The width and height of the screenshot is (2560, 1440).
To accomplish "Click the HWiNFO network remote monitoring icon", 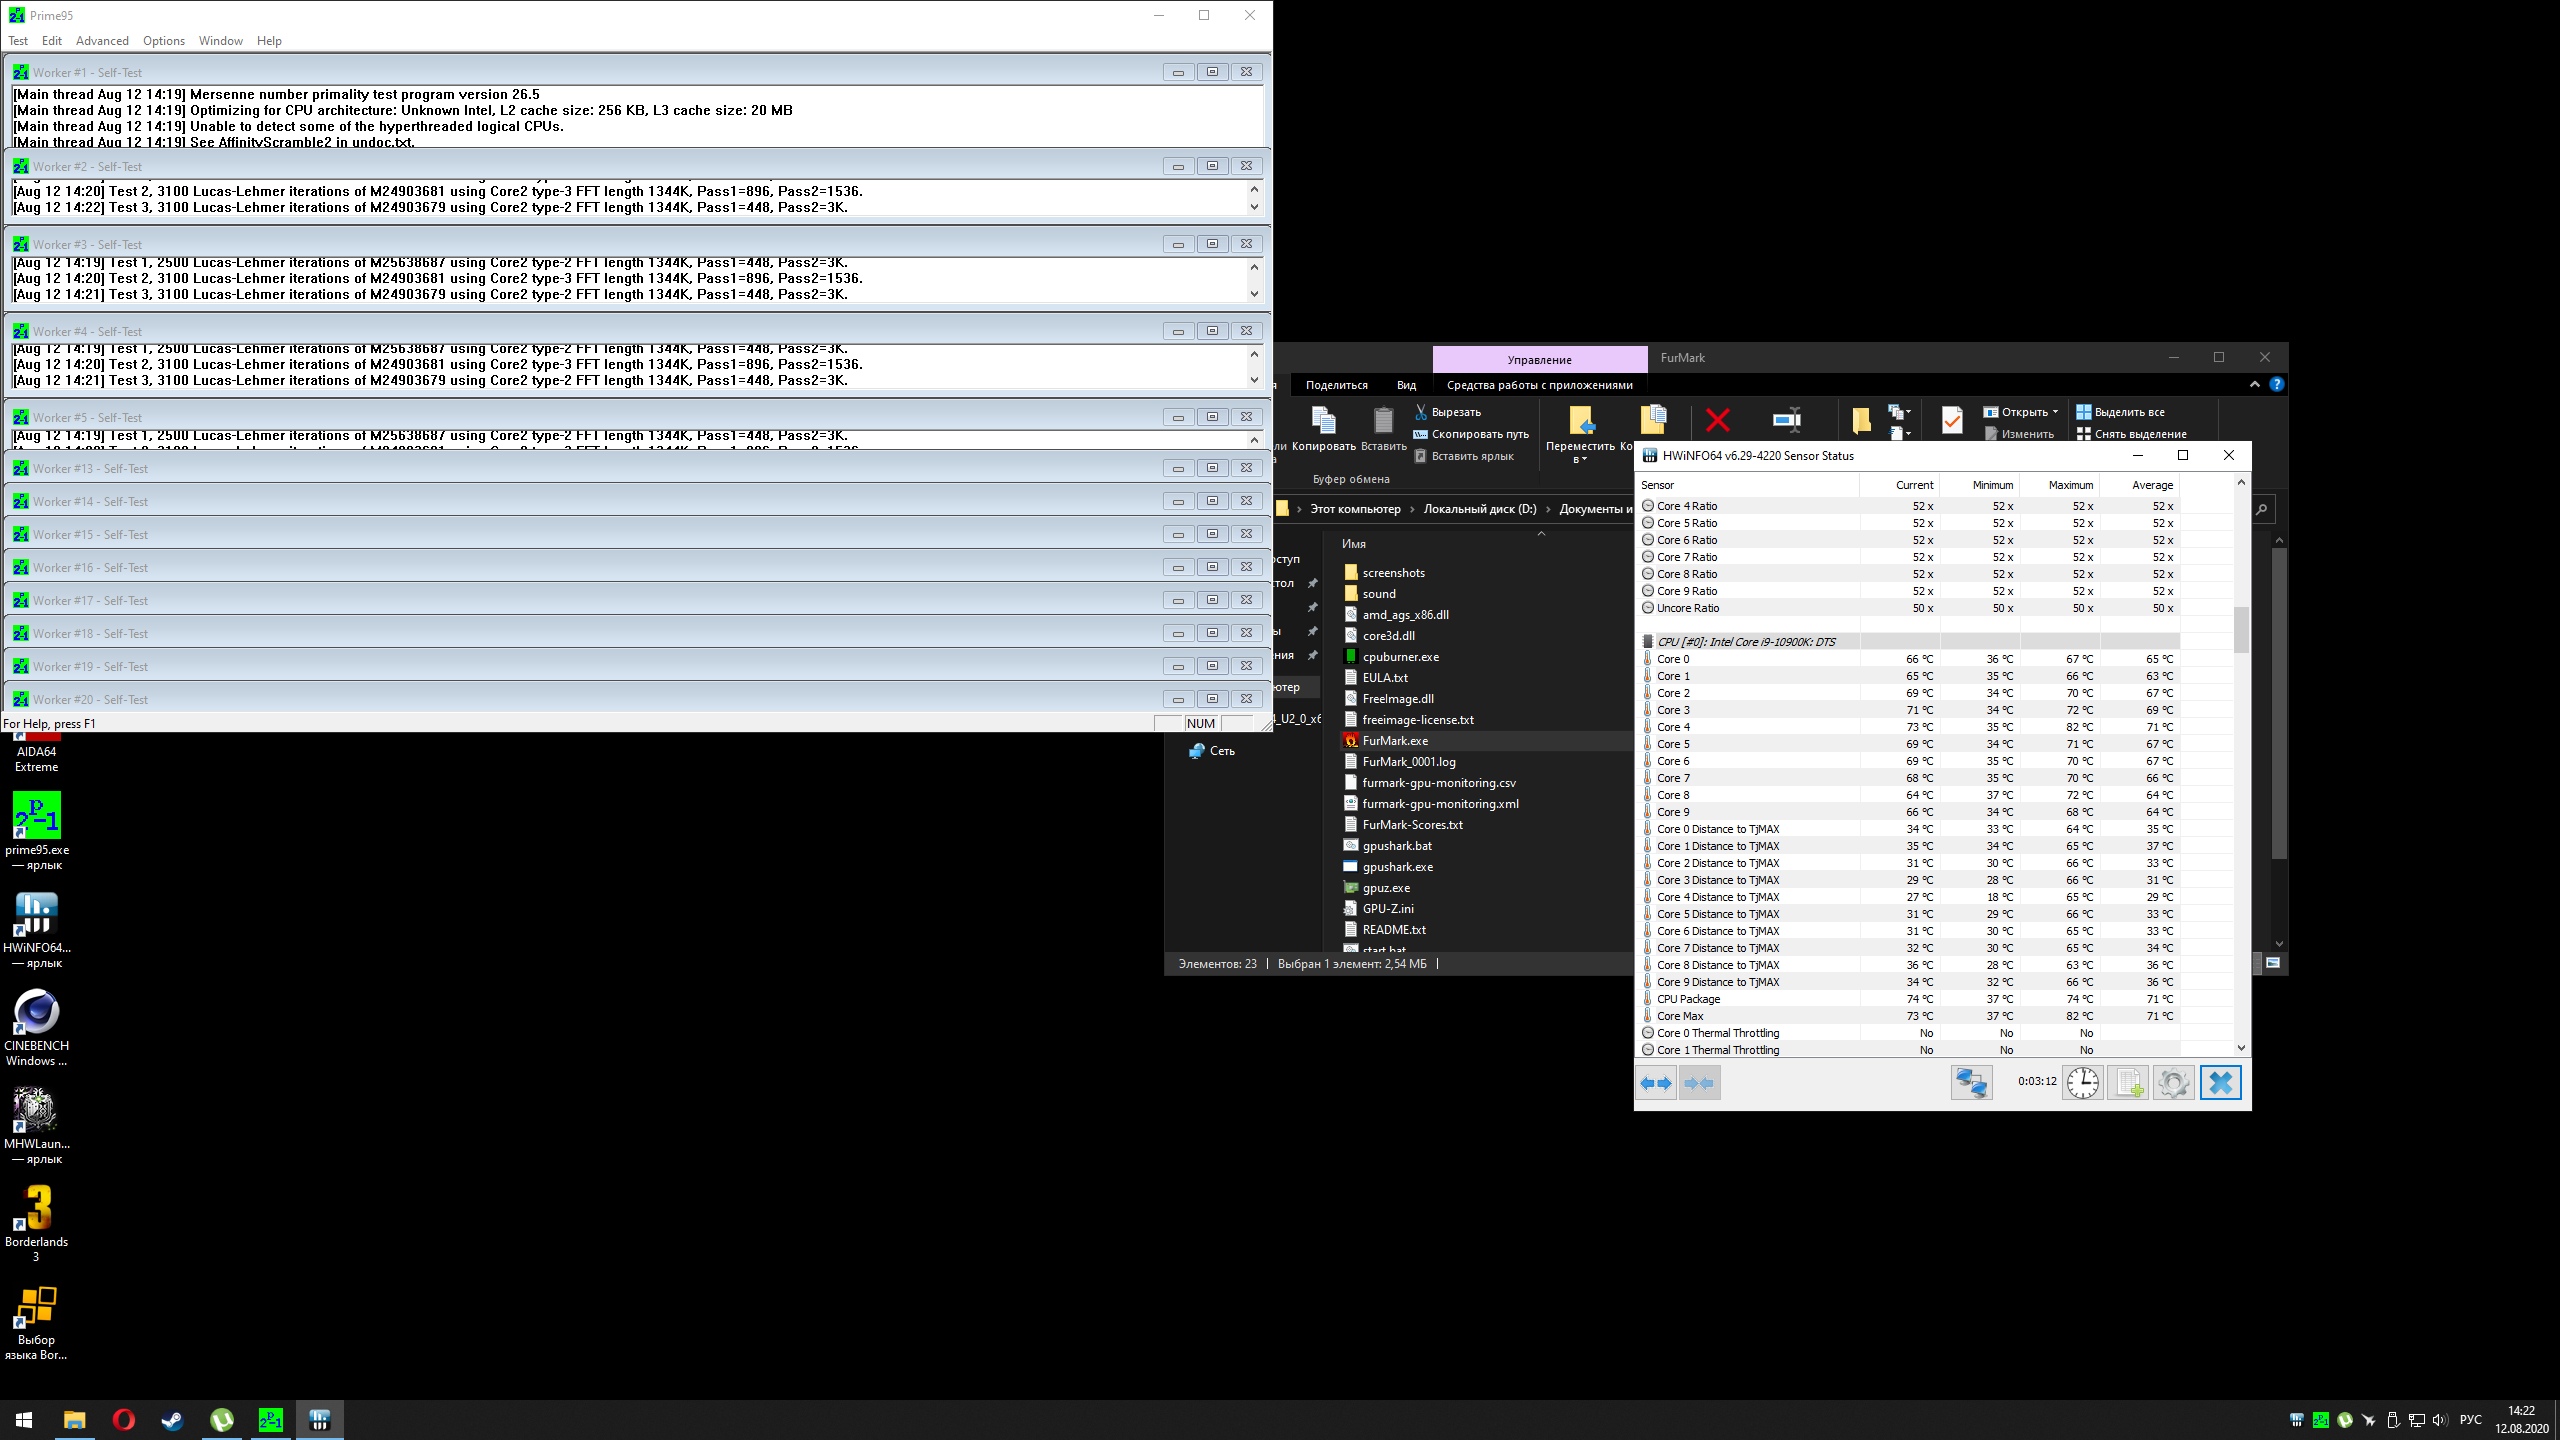I will [x=1971, y=1083].
